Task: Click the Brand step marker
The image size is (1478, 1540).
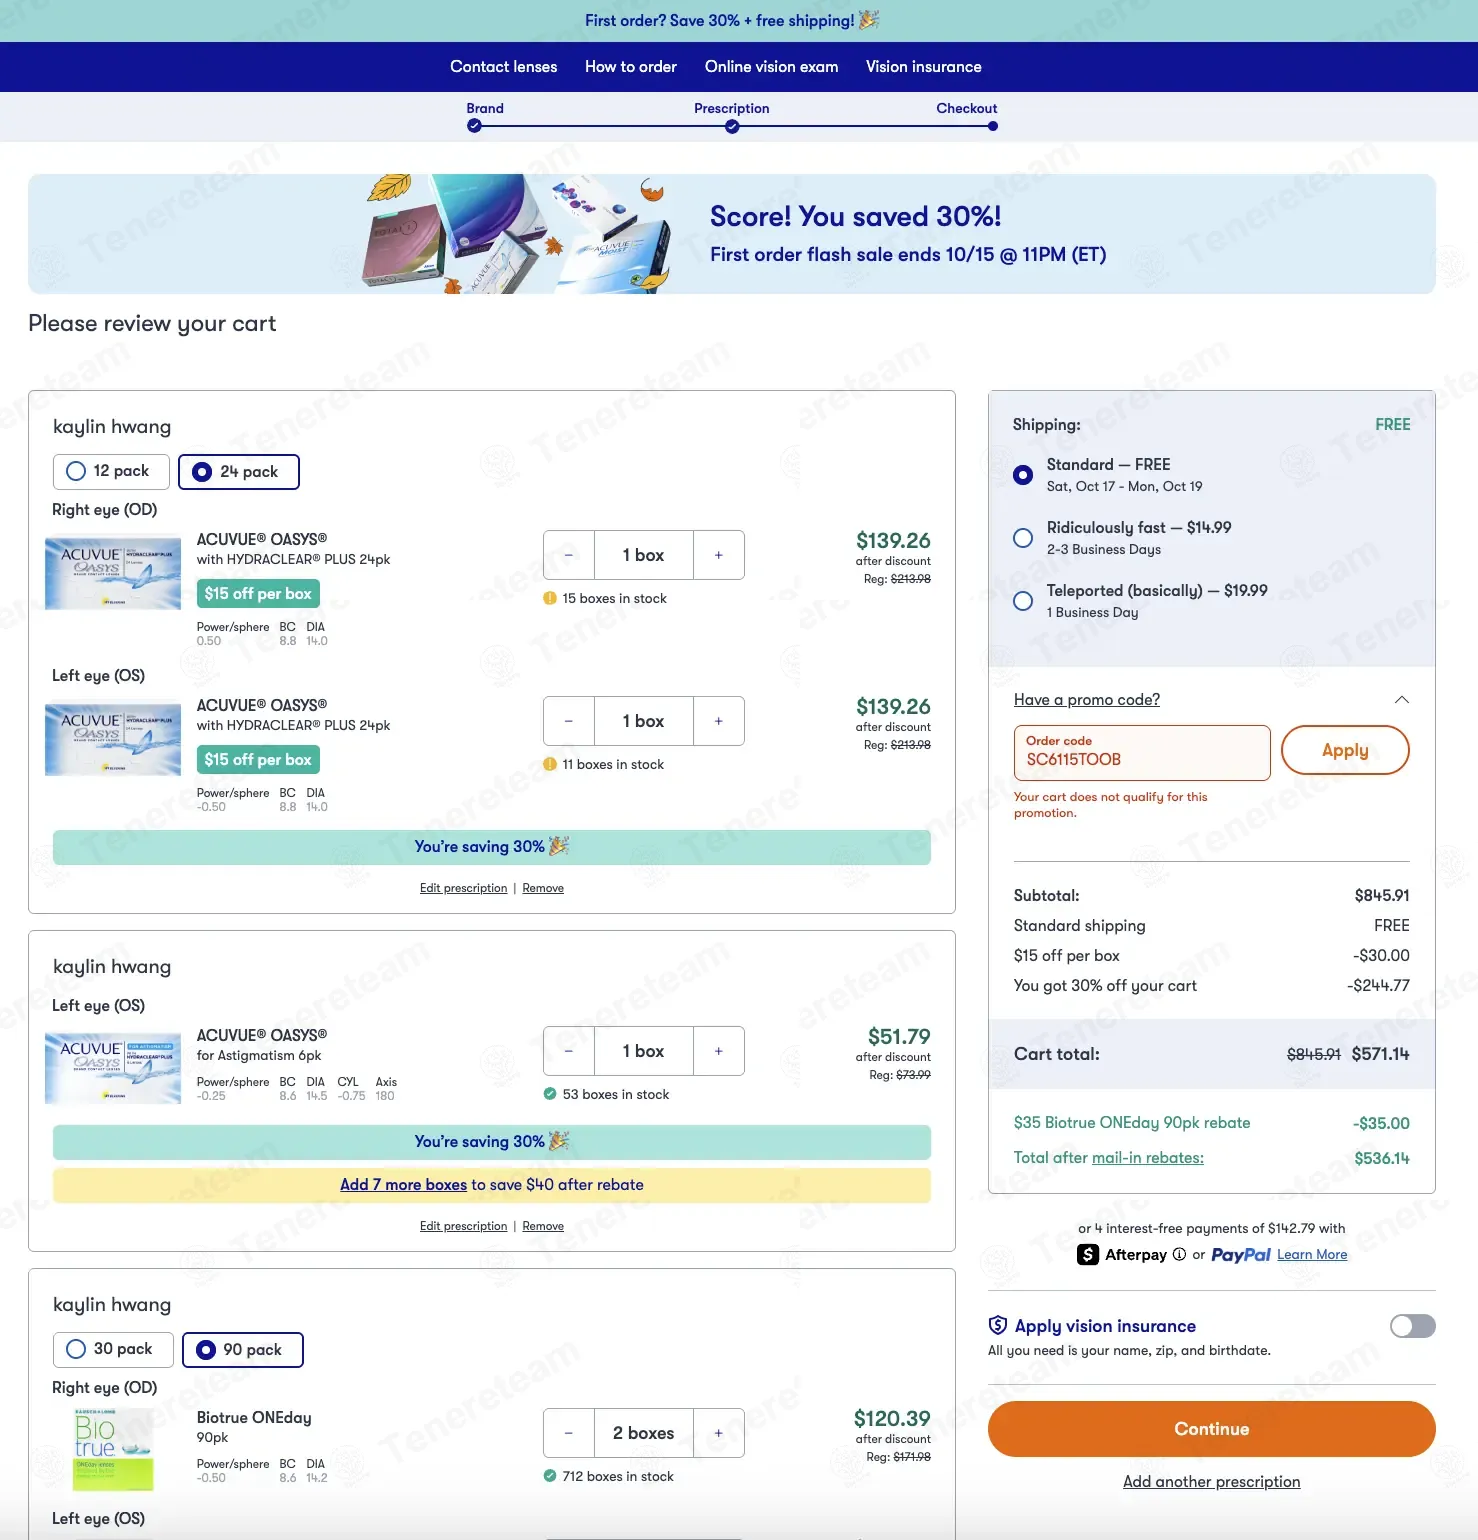Action: coord(474,126)
